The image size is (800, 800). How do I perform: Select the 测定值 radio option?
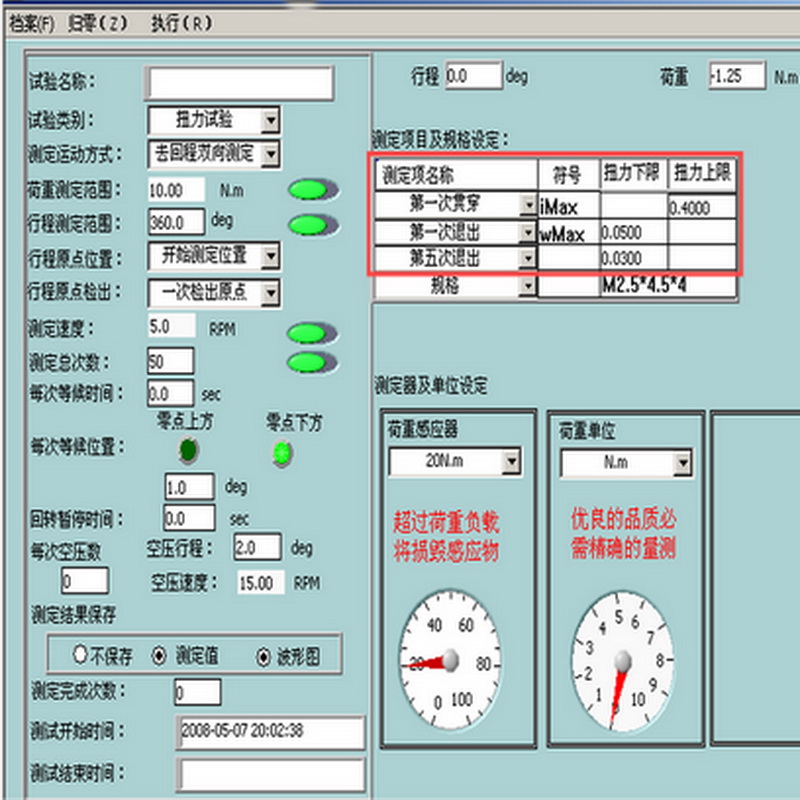pyautogui.click(x=158, y=656)
